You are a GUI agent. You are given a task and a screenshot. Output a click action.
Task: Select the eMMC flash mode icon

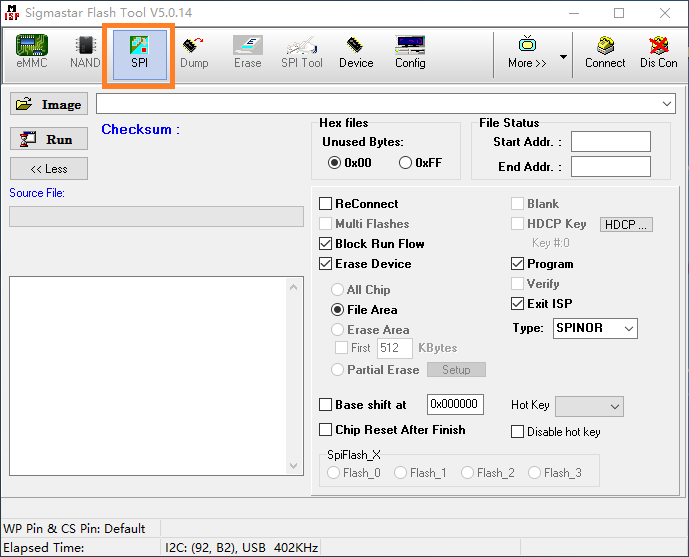point(31,52)
